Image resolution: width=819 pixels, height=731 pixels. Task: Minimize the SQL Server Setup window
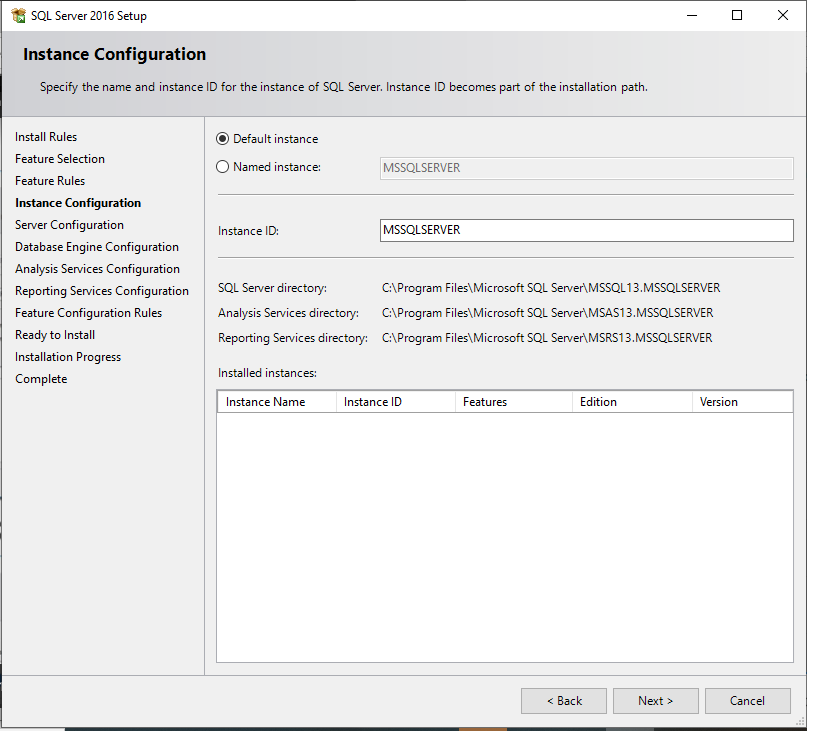tap(692, 16)
